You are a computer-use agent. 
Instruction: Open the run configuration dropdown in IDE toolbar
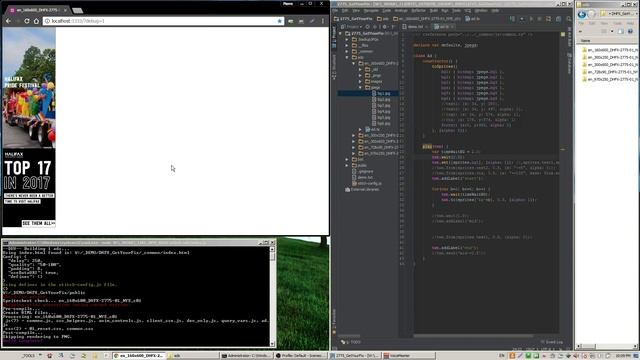522,19
